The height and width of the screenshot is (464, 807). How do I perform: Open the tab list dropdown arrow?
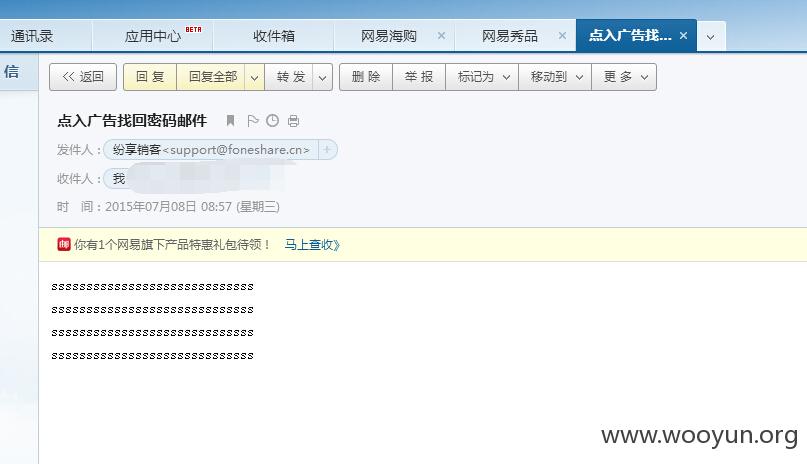pyautogui.click(x=710, y=37)
